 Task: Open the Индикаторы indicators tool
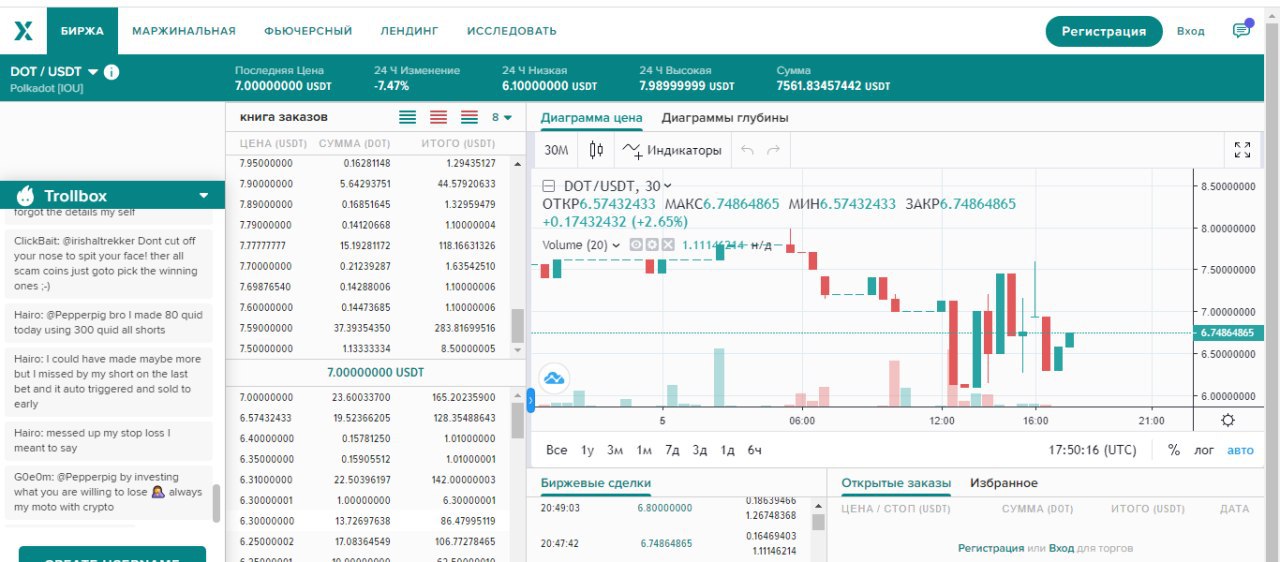coord(671,150)
